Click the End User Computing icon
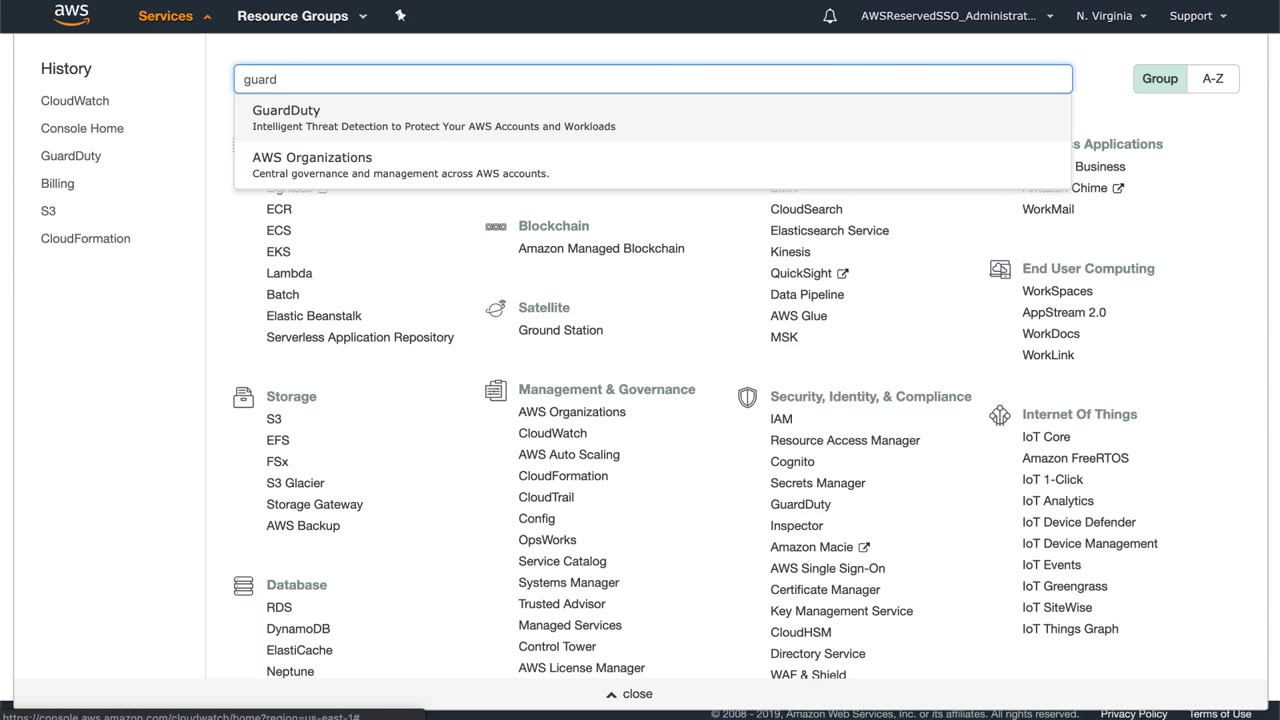This screenshot has width=1280, height=720. point(999,269)
